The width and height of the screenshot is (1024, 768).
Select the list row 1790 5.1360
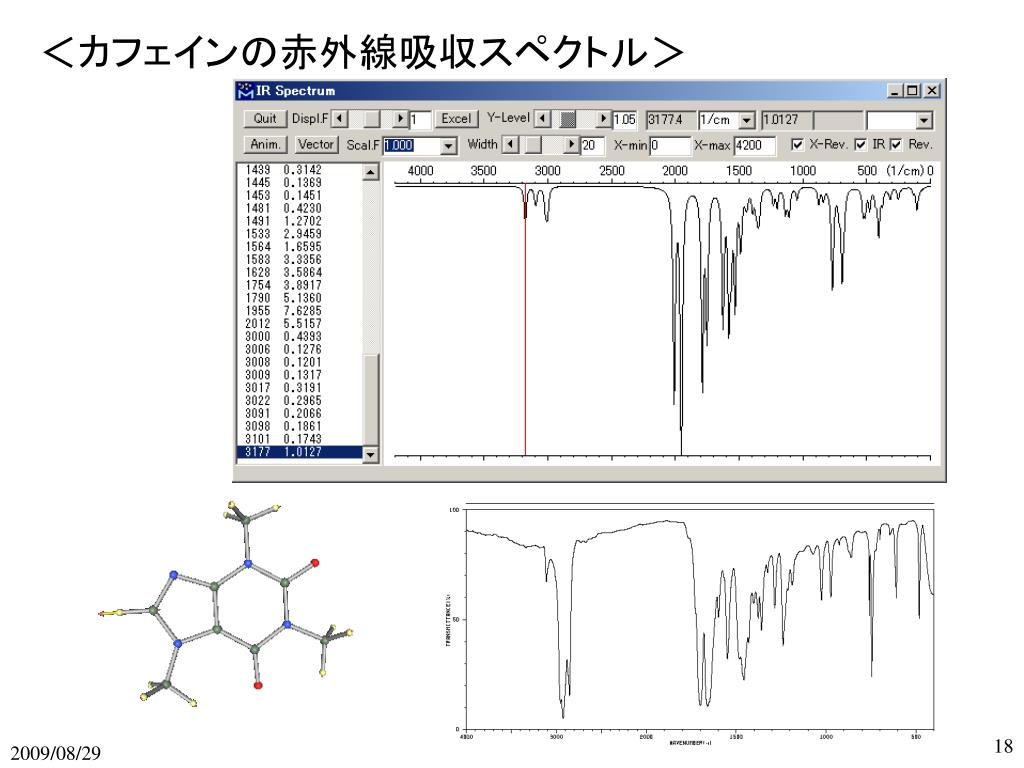click(300, 298)
